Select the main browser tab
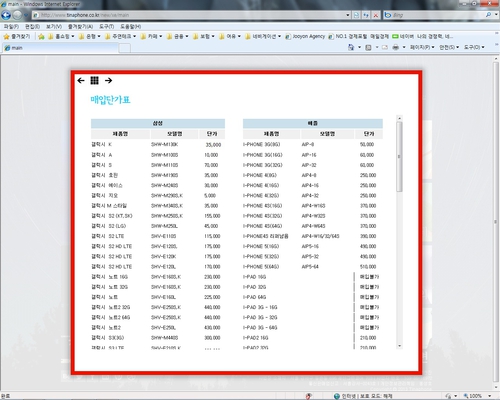The width and height of the screenshot is (500, 400). [60, 48]
